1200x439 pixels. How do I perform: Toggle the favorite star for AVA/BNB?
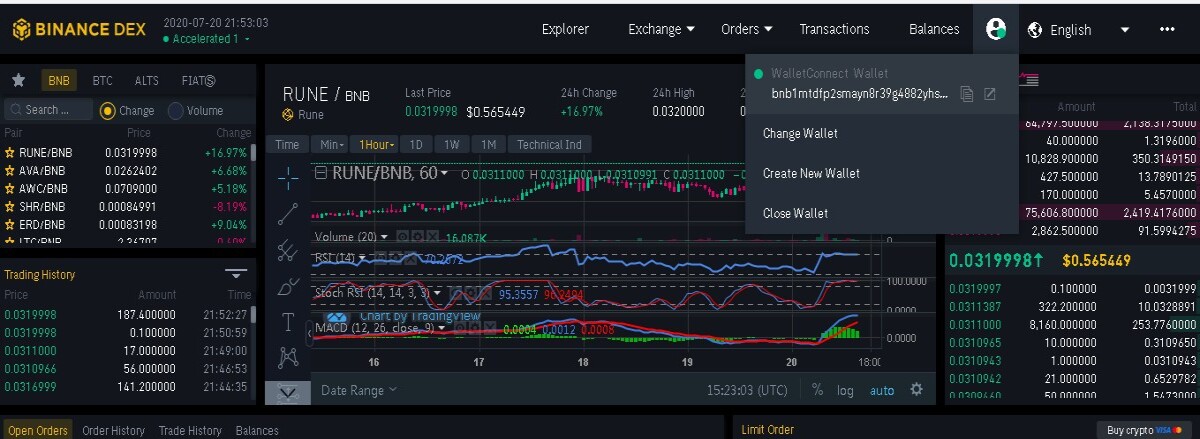10,170
